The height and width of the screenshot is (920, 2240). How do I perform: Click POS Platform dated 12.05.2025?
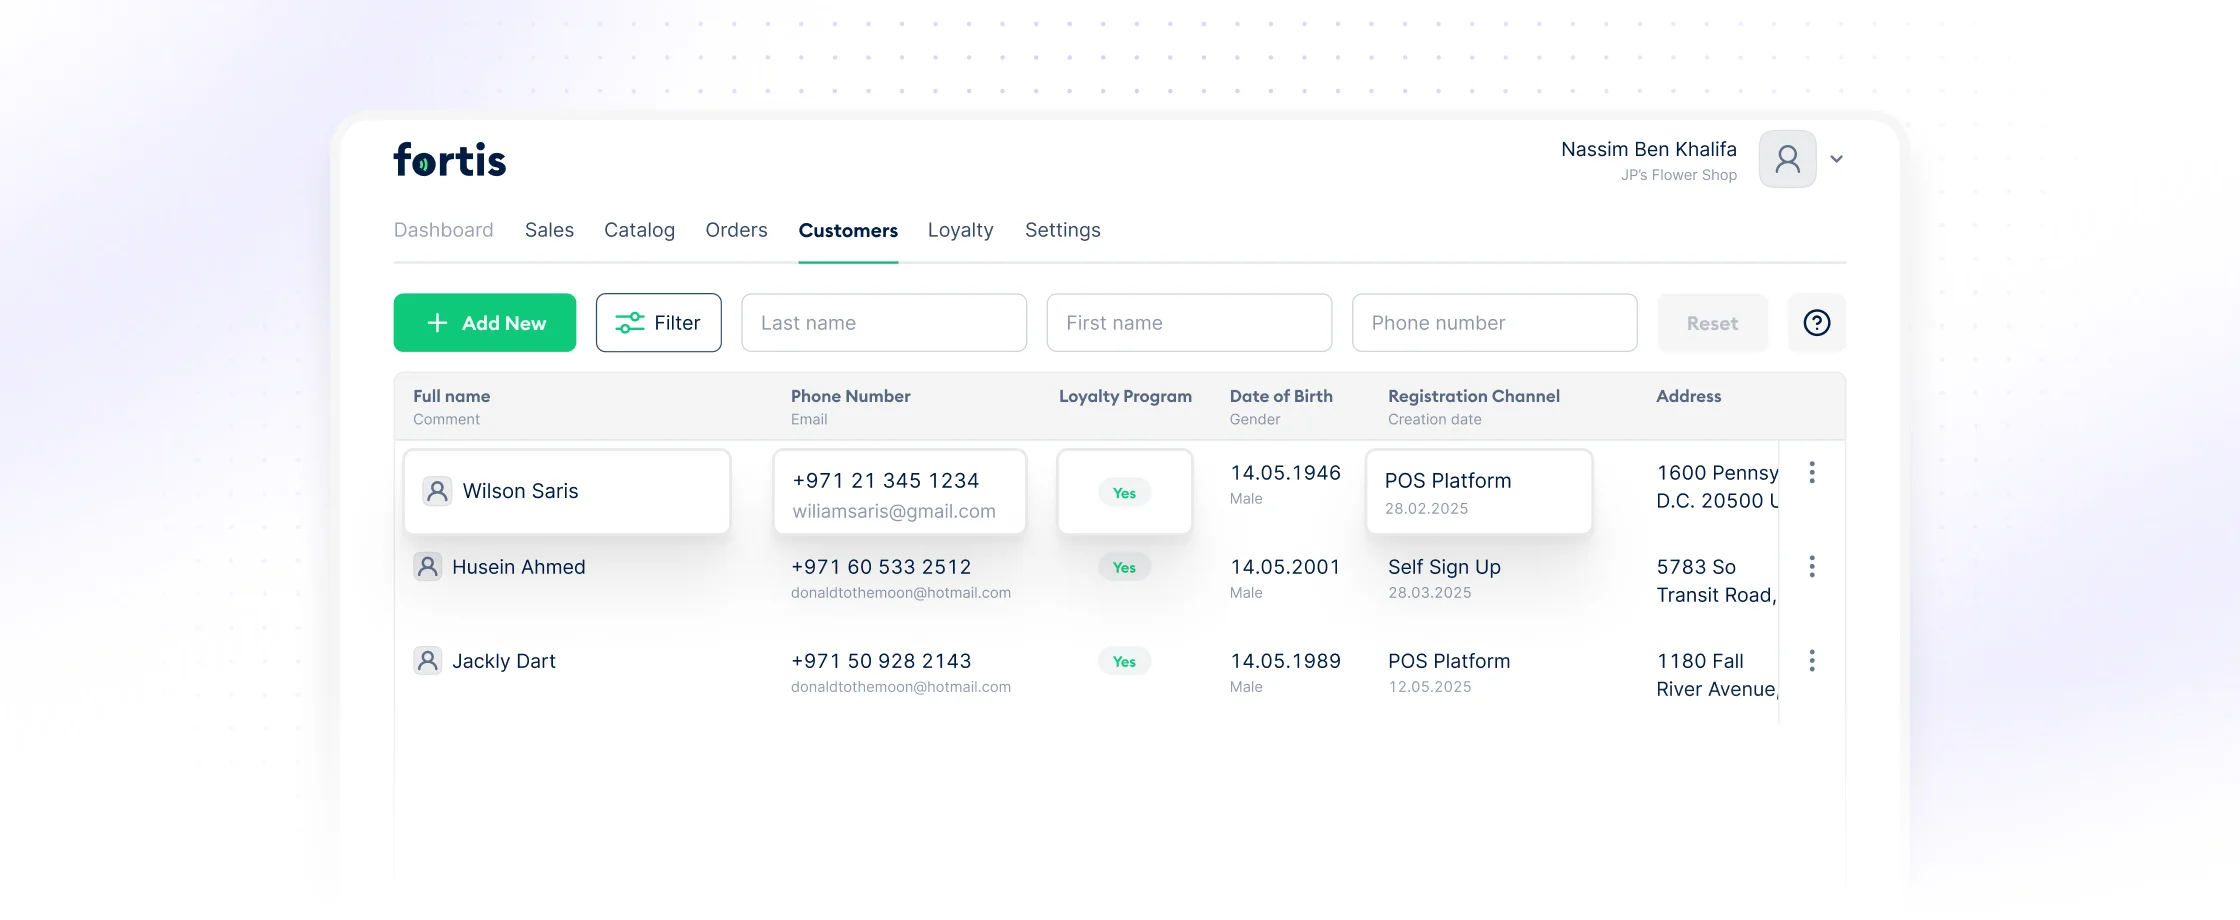[1449, 661]
